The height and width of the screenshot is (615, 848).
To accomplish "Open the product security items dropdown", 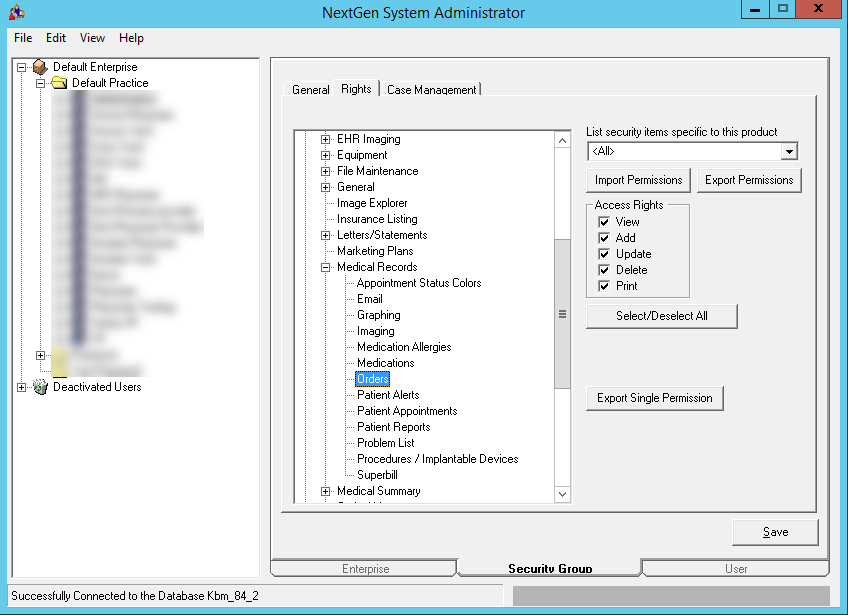I will [x=789, y=151].
